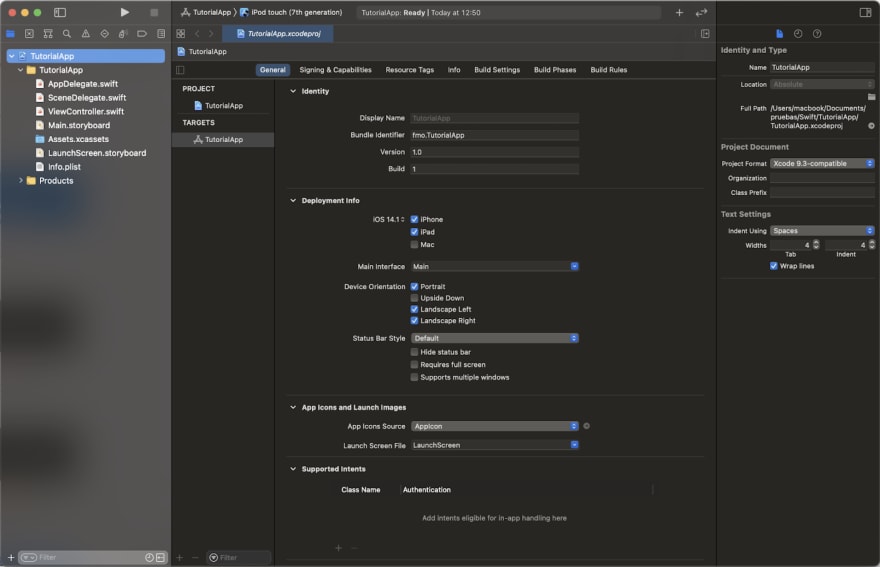The width and height of the screenshot is (880, 567).
Task: Select Main.storyboard file
Action: (x=79, y=125)
